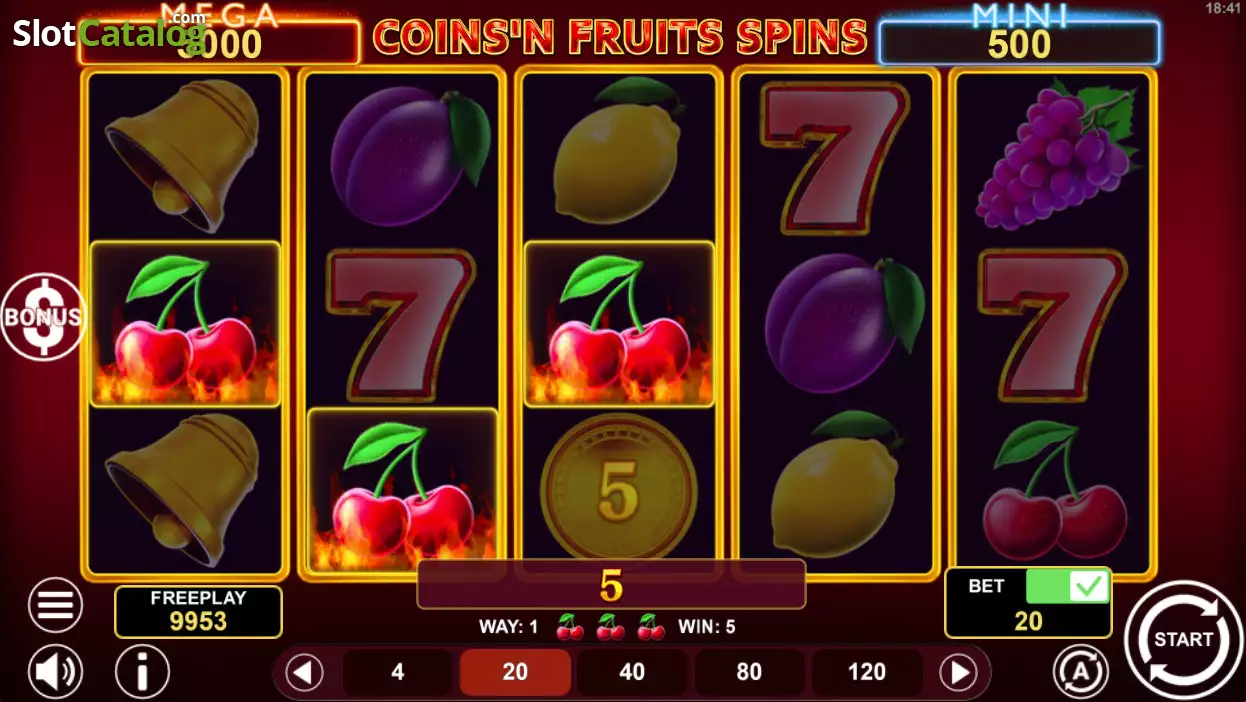Select bet amount 80
Viewport: 1246px width, 702px height.
coord(749,672)
